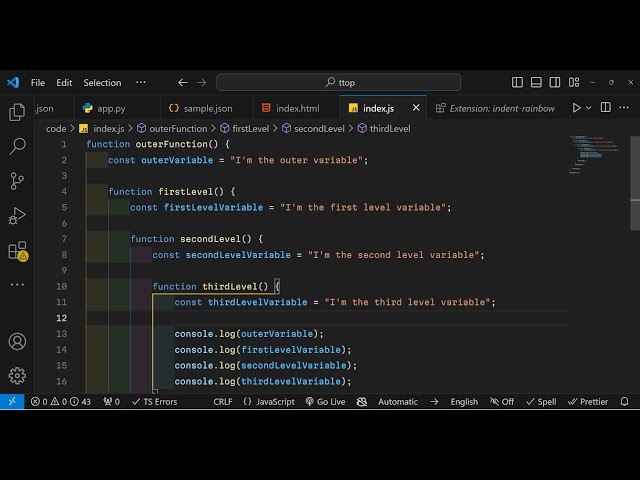Expand the outerFunction breadcrumb item
The width and height of the screenshot is (640, 480).
tap(171, 129)
